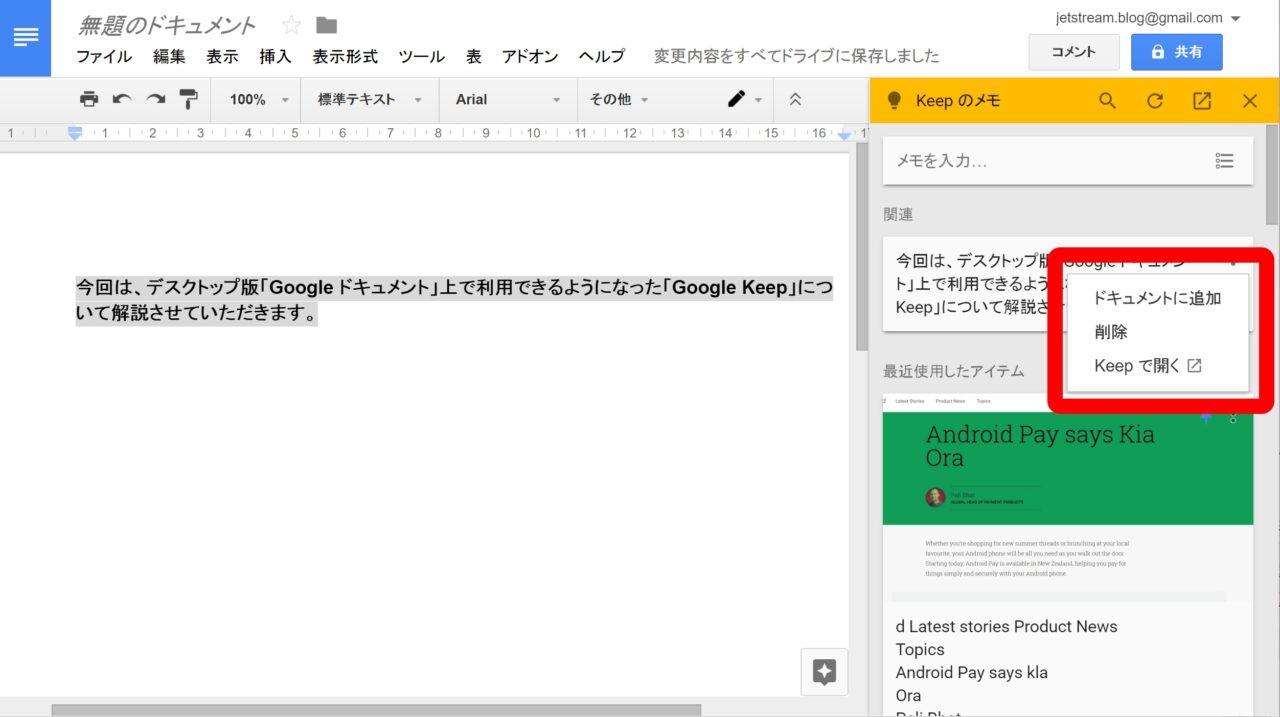Click the blue 共有 share button
Viewport: 1280px width, 717px height.
click(x=1176, y=52)
